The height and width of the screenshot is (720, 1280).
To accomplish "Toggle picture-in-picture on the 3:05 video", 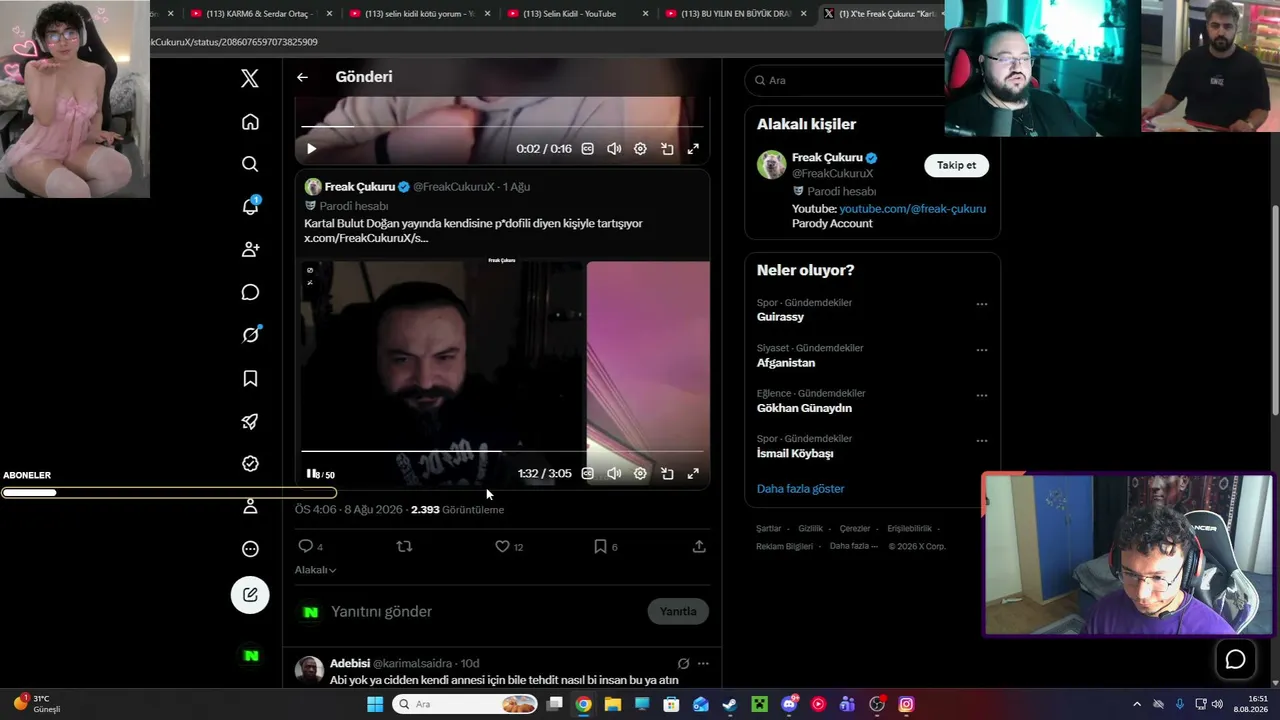I will pyautogui.click(x=667, y=473).
